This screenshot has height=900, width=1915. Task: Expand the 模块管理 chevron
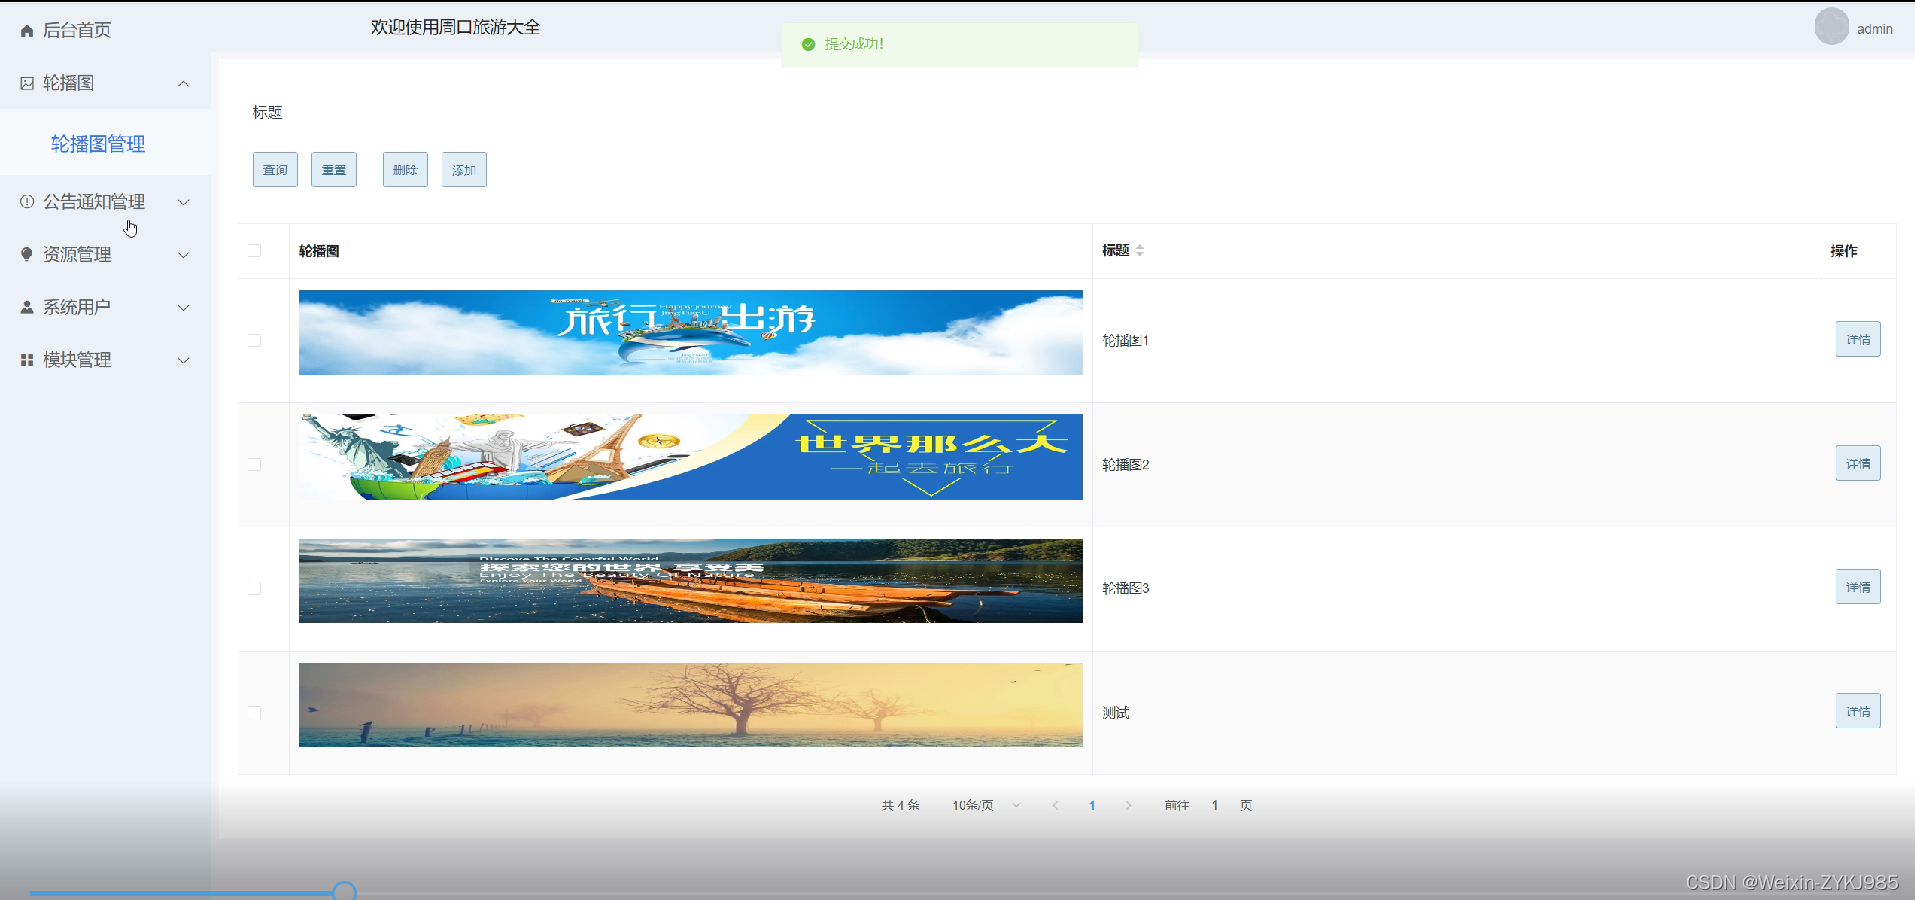click(183, 360)
